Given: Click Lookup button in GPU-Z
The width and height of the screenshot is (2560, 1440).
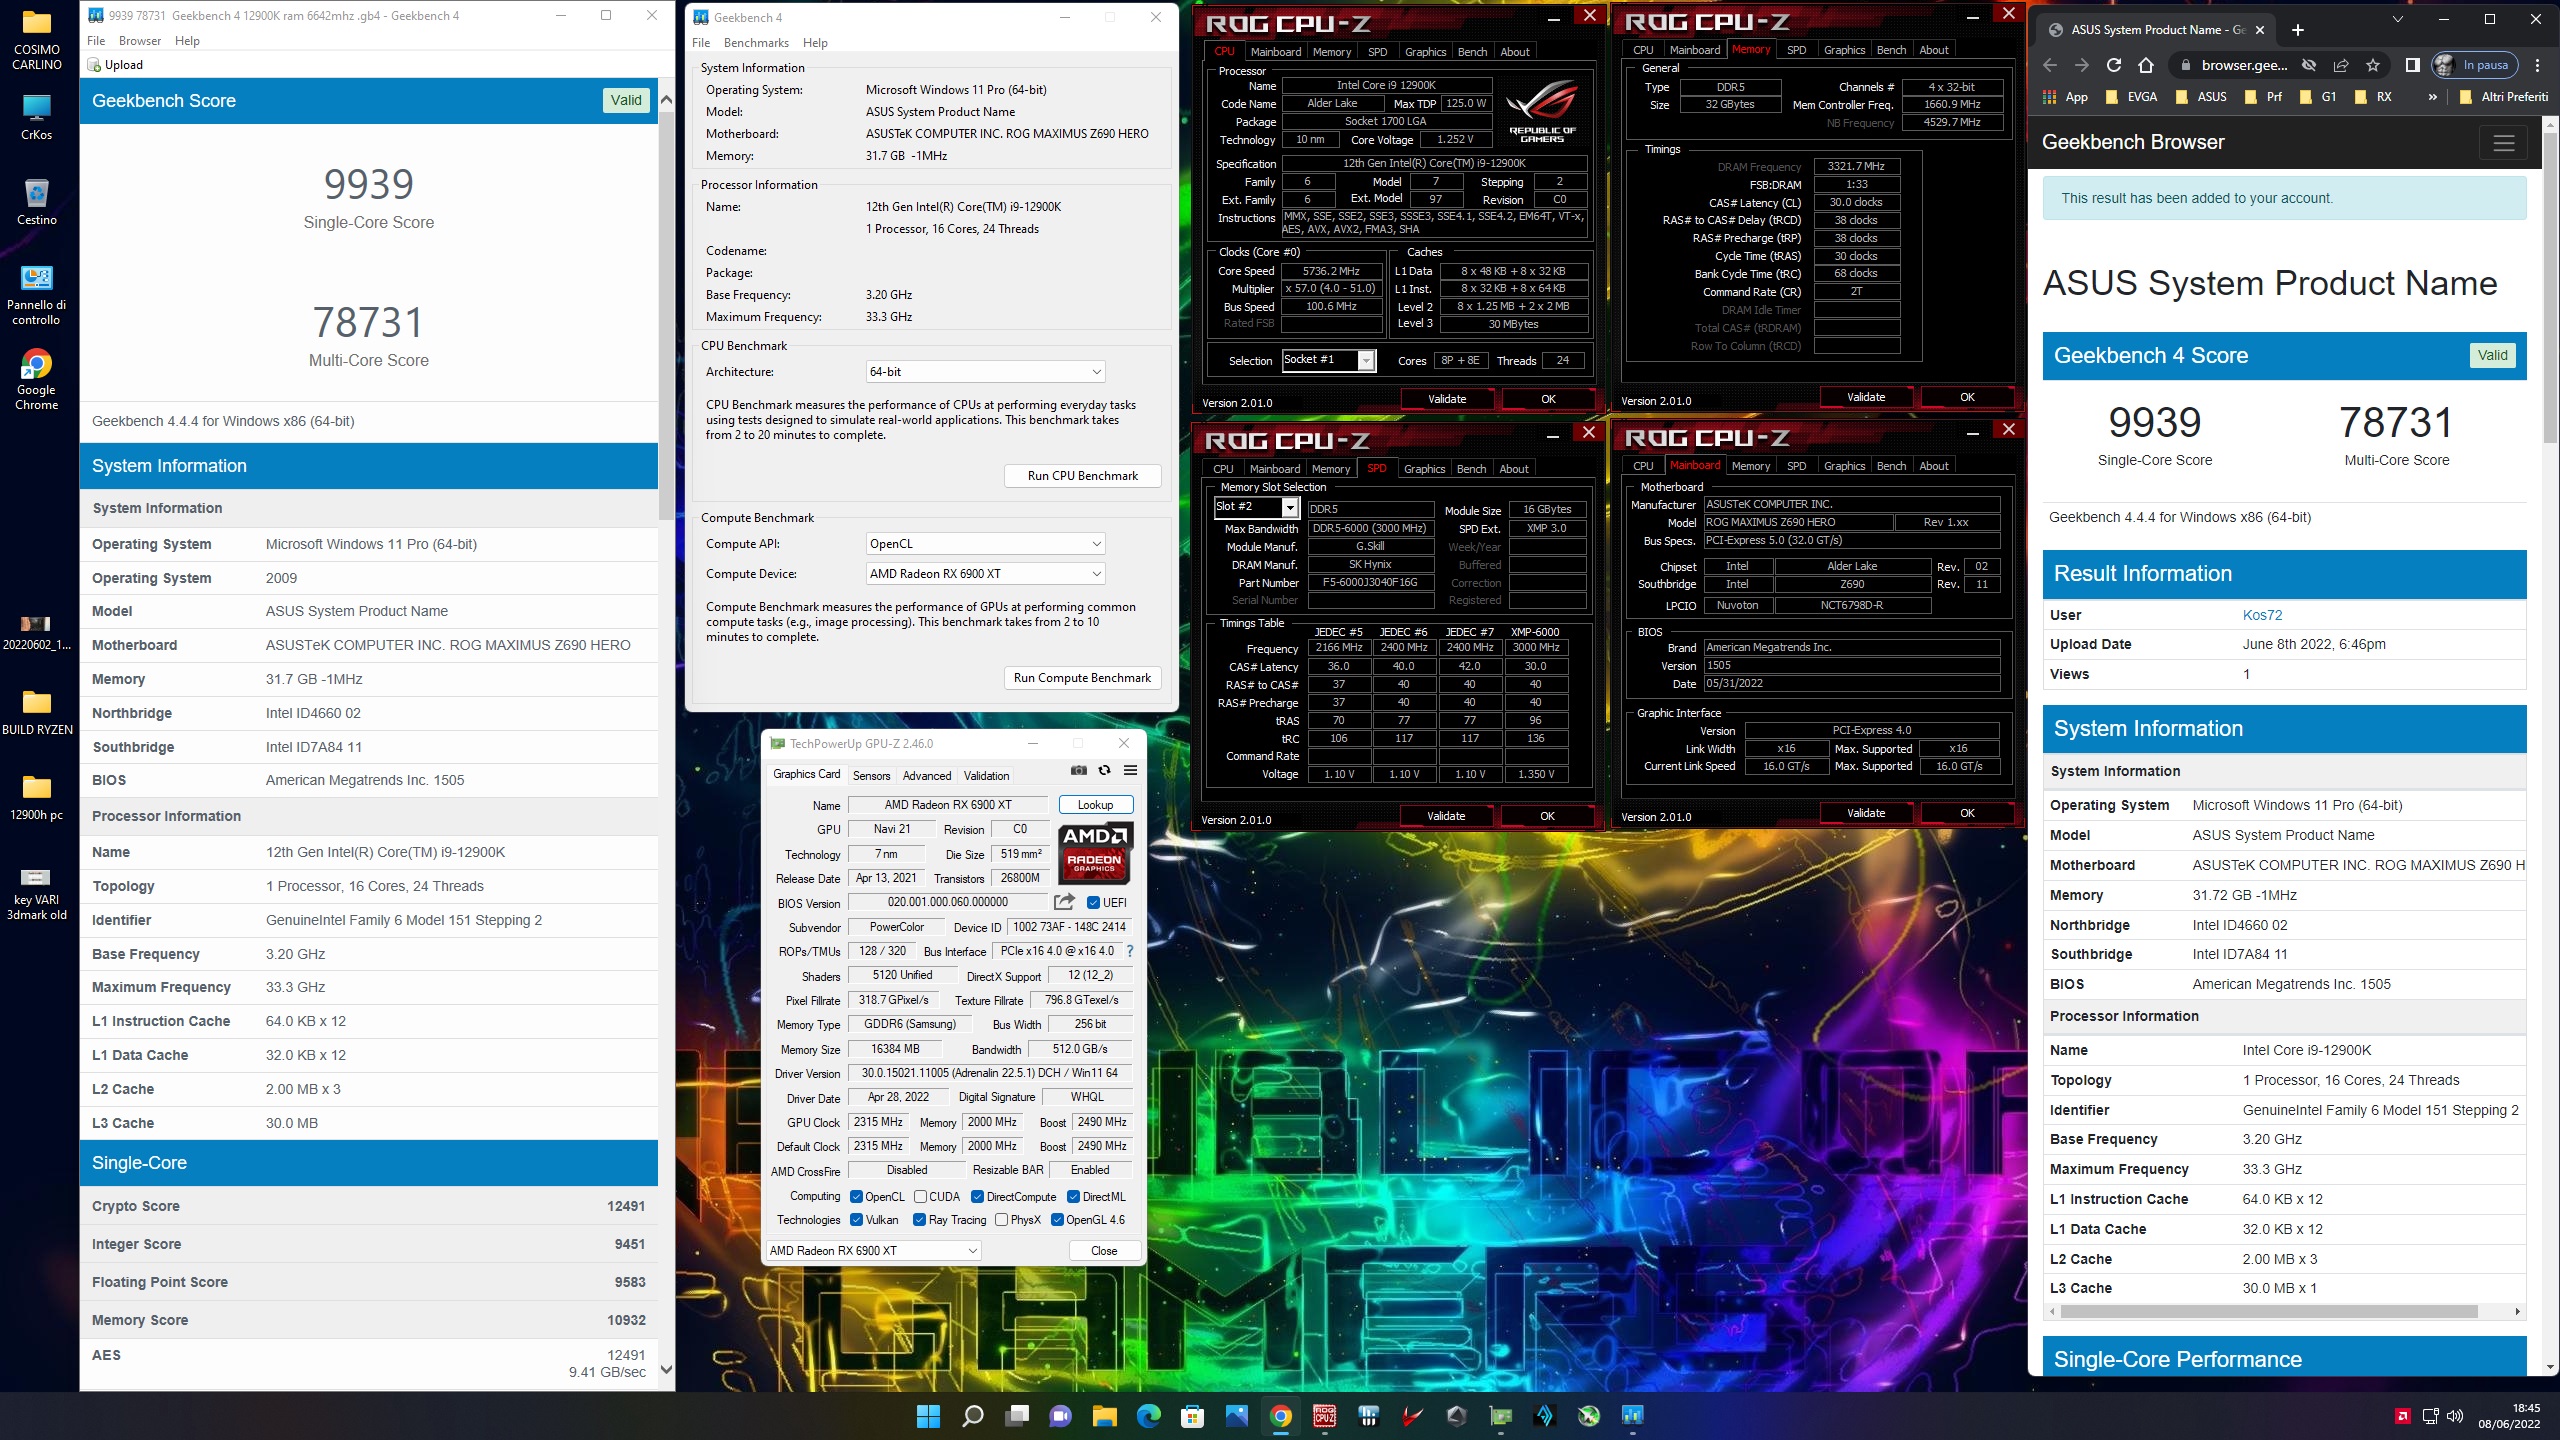Looking at the screenshot, I should tap(1095, 805).
